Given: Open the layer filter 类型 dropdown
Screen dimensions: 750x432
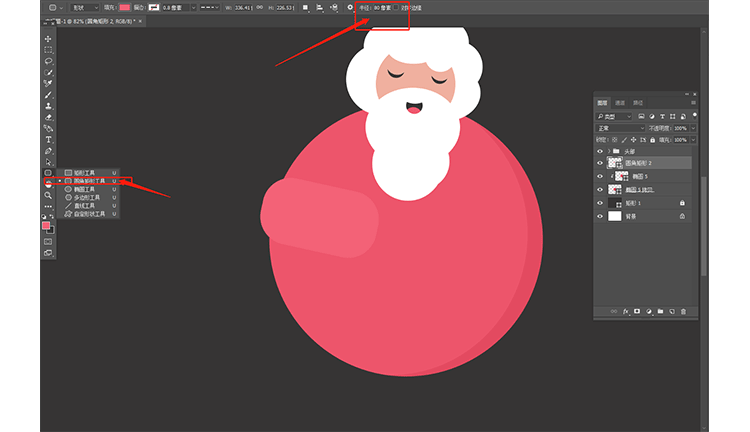Looking at the screenshot, I should pos(614,116).
